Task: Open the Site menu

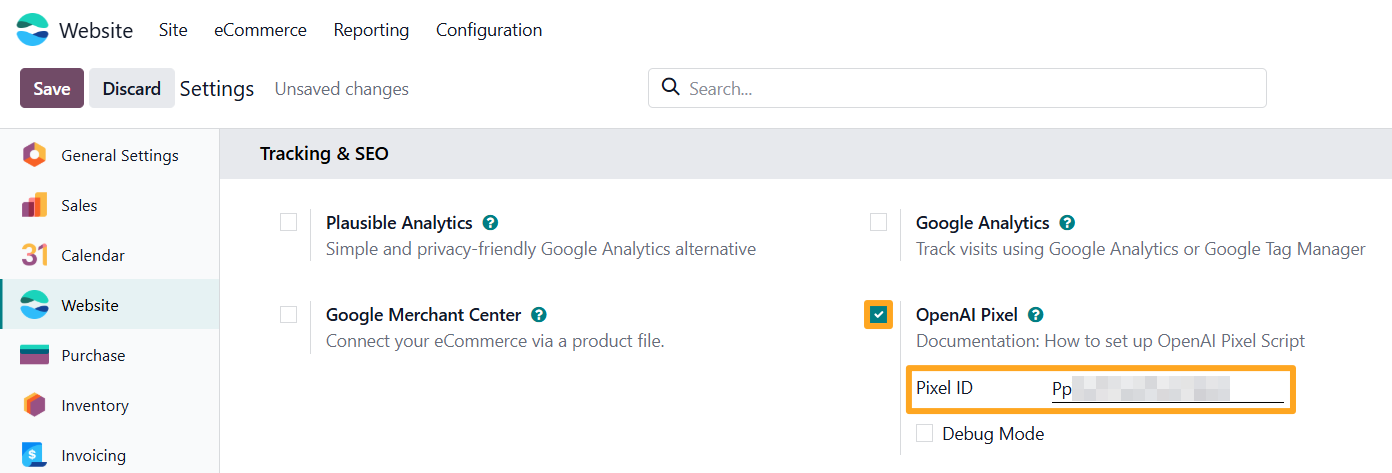Action: click(173, 30)
